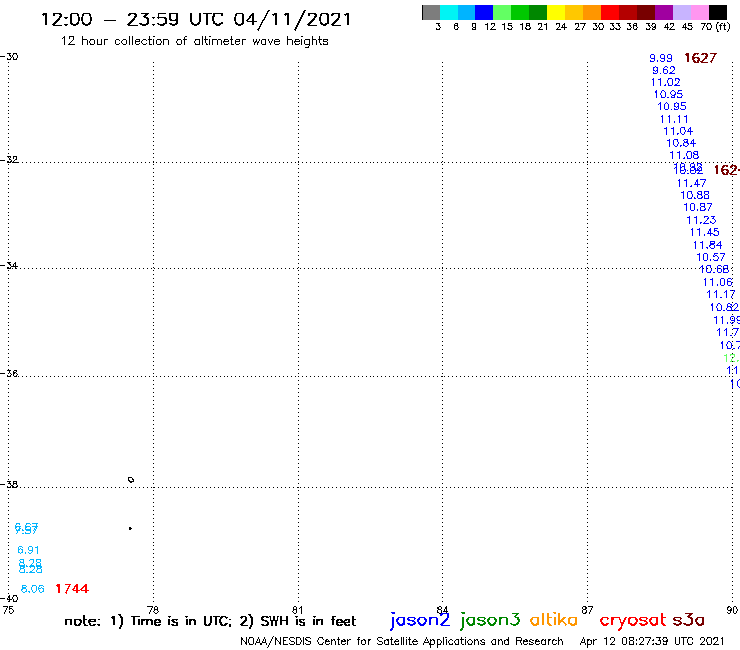
Task: Click the longitude axis label 87
Action: coord(587,610)
